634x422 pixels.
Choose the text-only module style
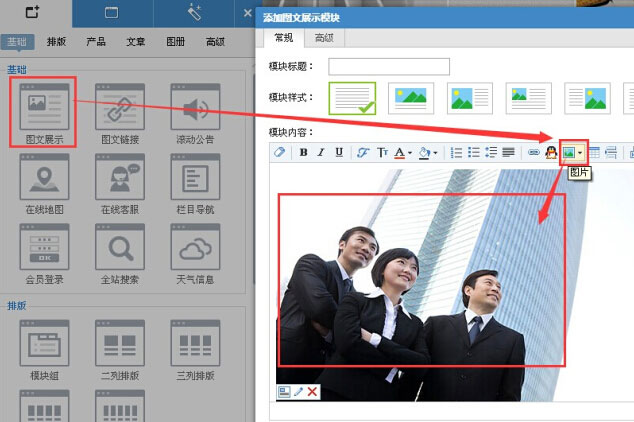352,98
